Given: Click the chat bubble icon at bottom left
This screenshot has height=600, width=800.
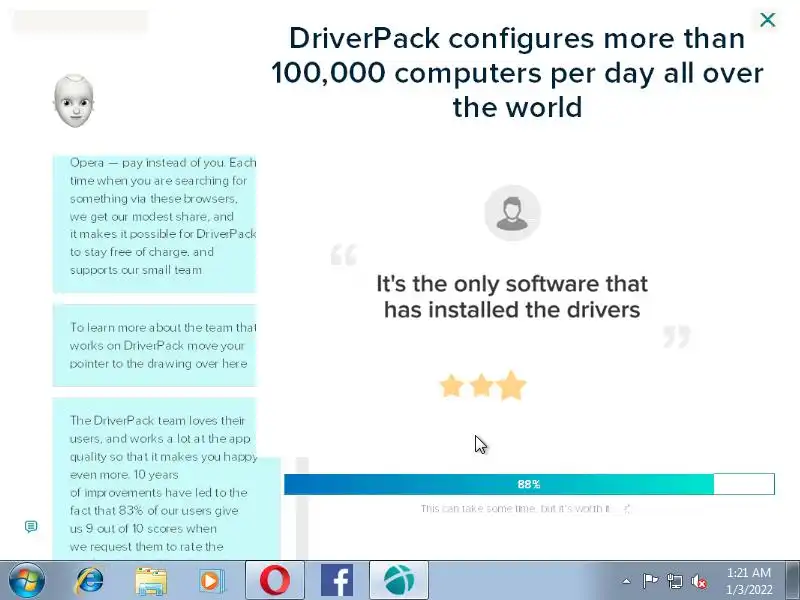Looking at the screenshot, I should pyautogui.click(x=31, y=526).
